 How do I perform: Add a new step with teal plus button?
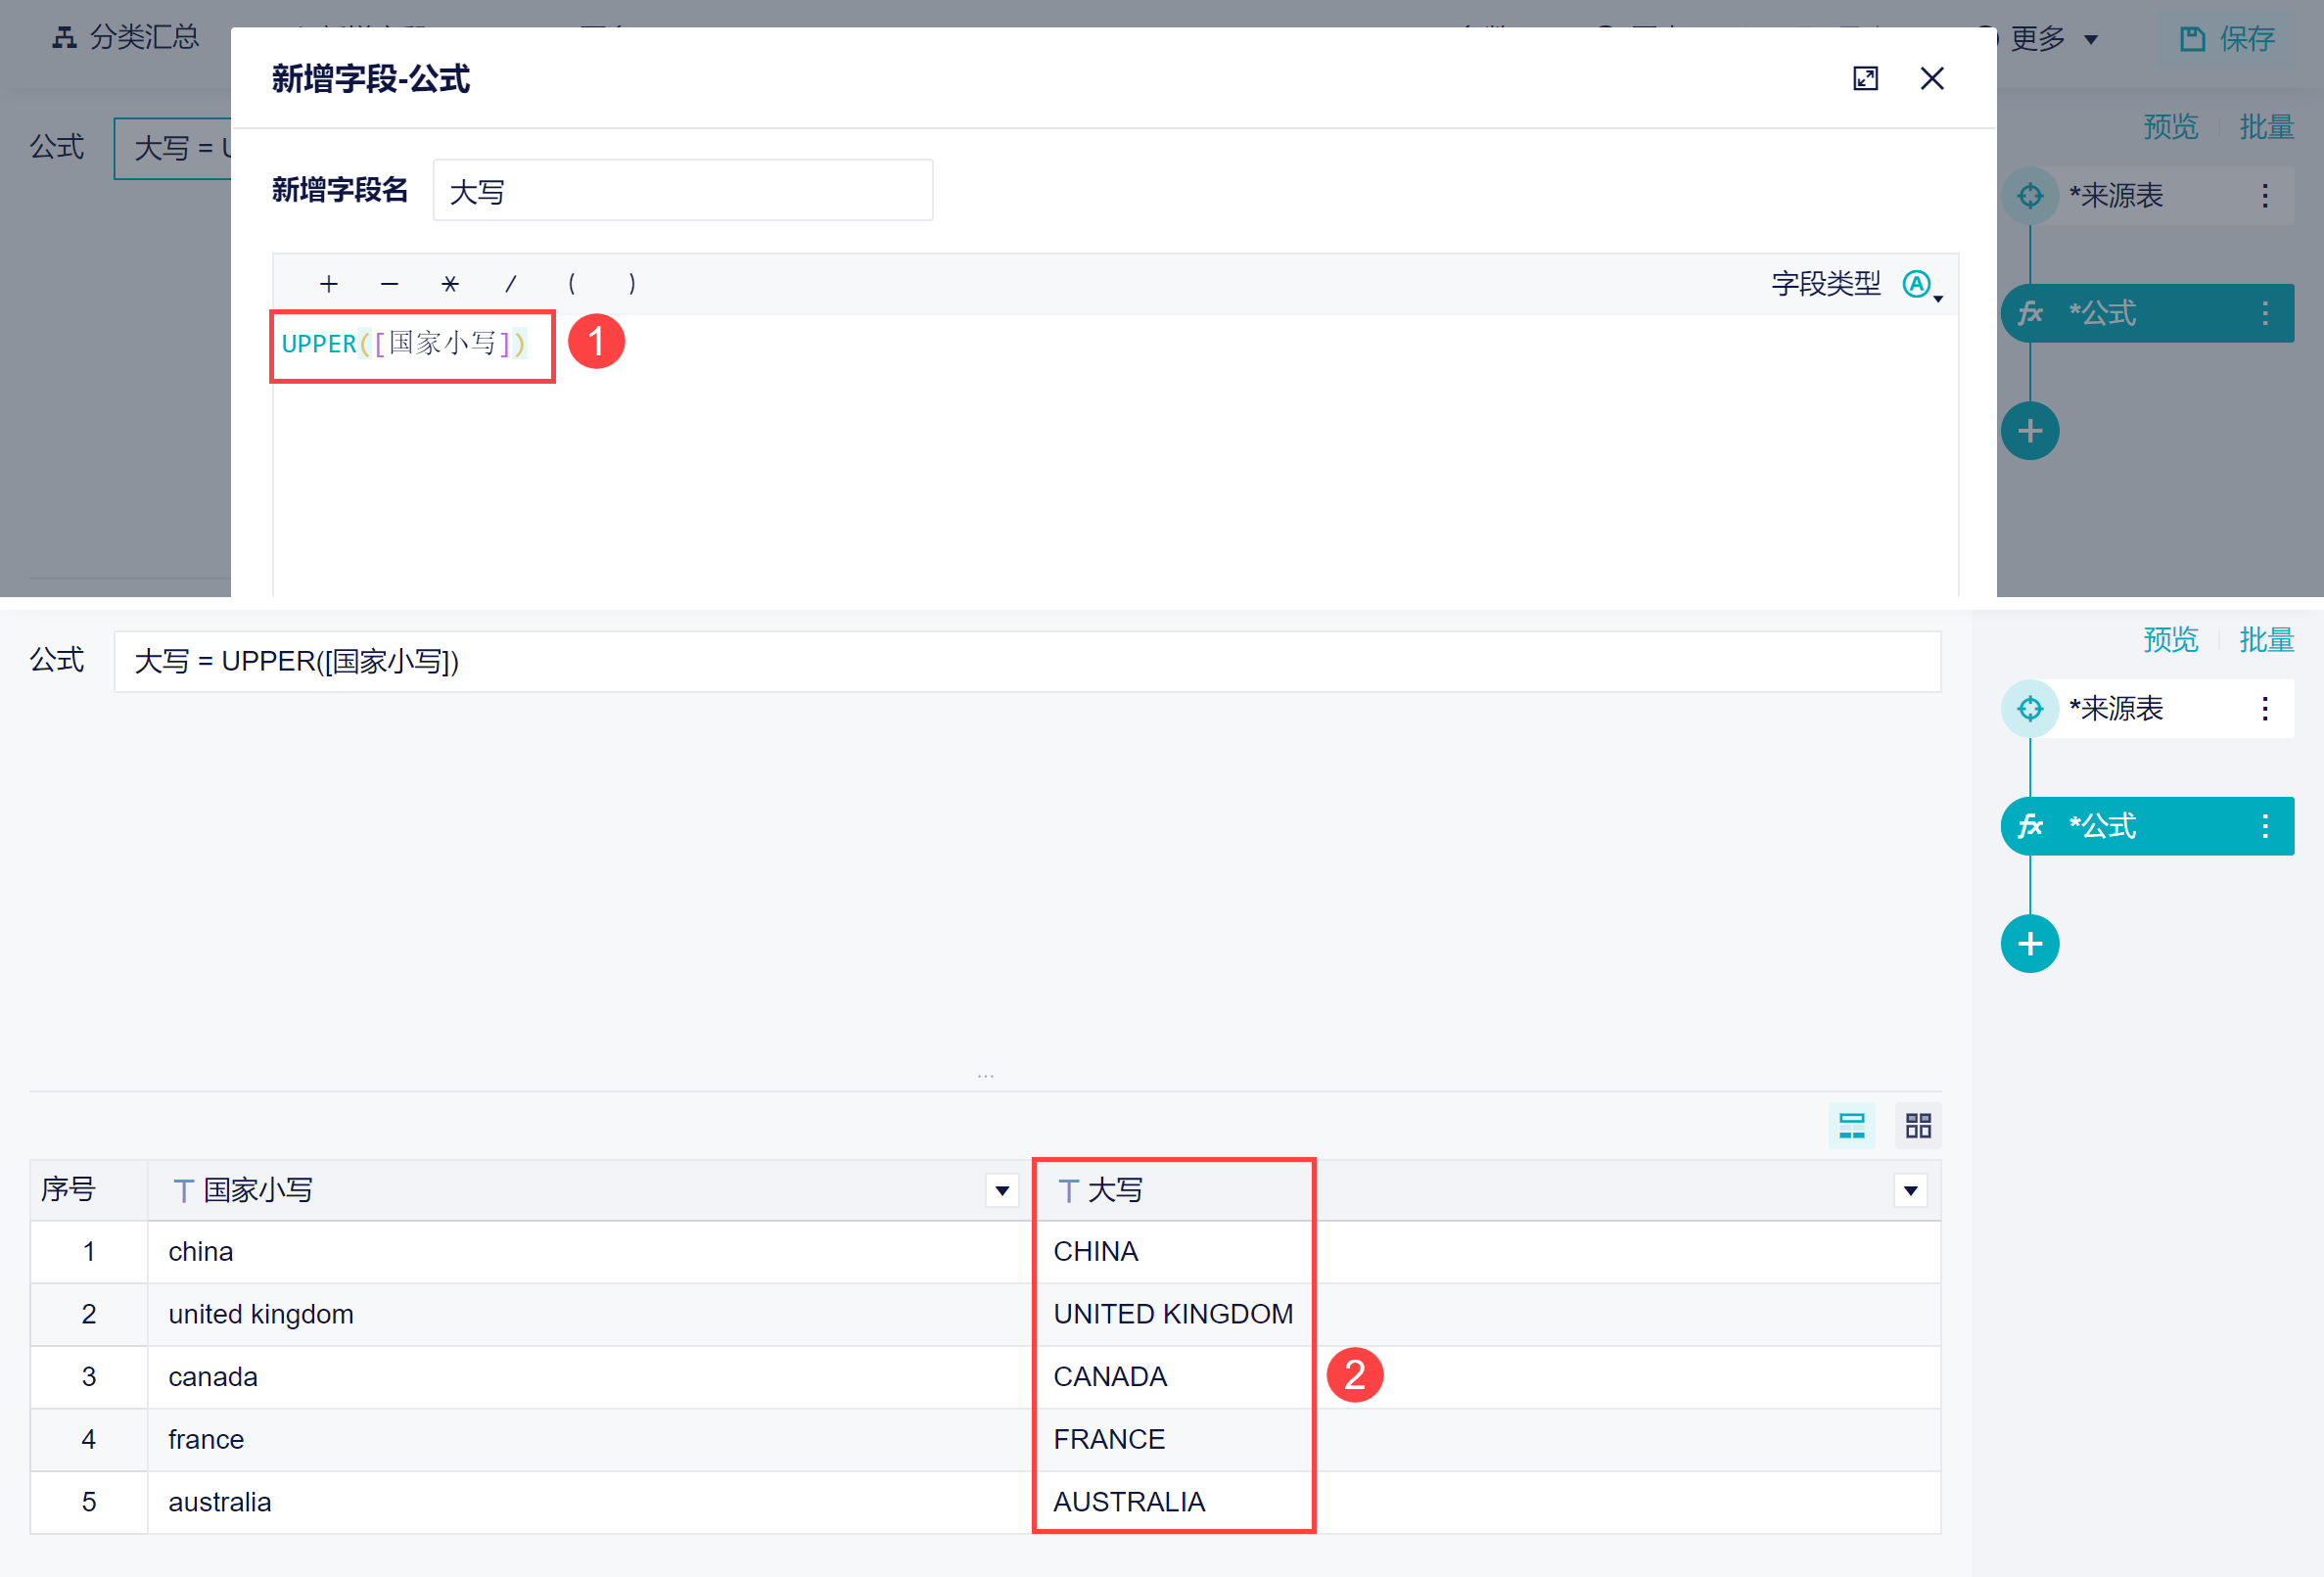(2029, 943)
